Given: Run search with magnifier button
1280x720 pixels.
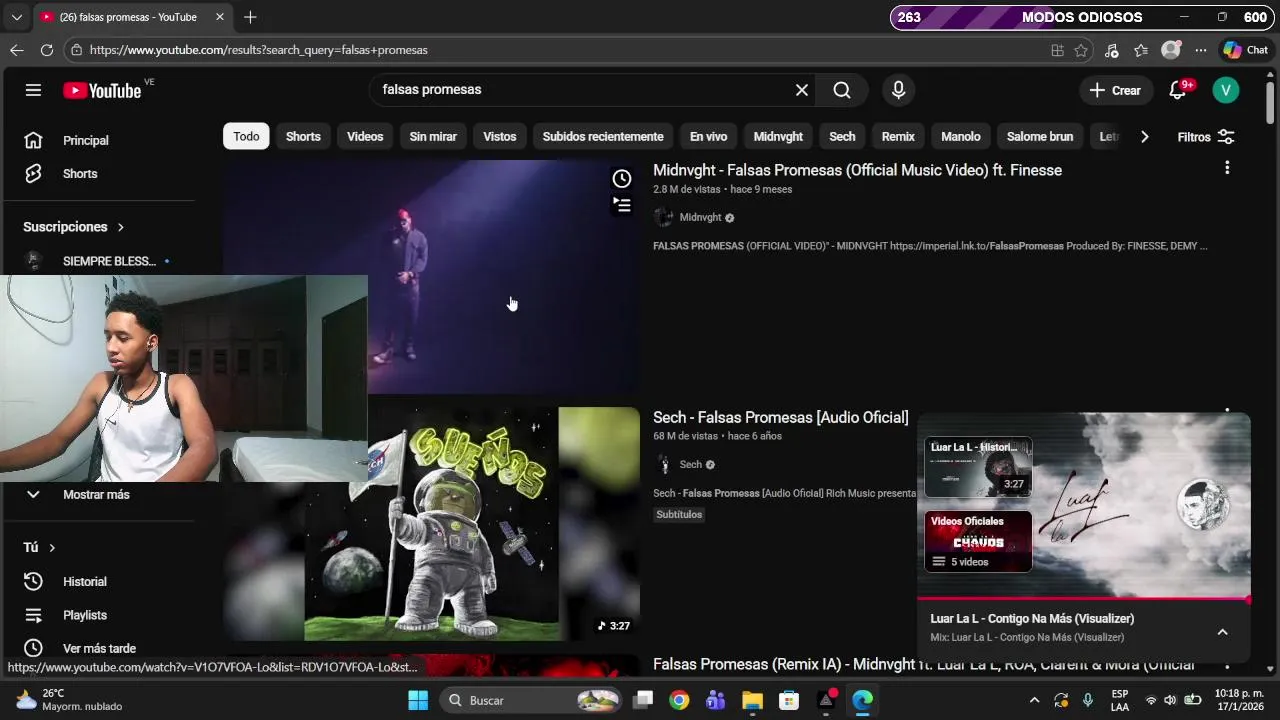Looking at the screenshot, I should pyautogui.click(x=842, y=90).
